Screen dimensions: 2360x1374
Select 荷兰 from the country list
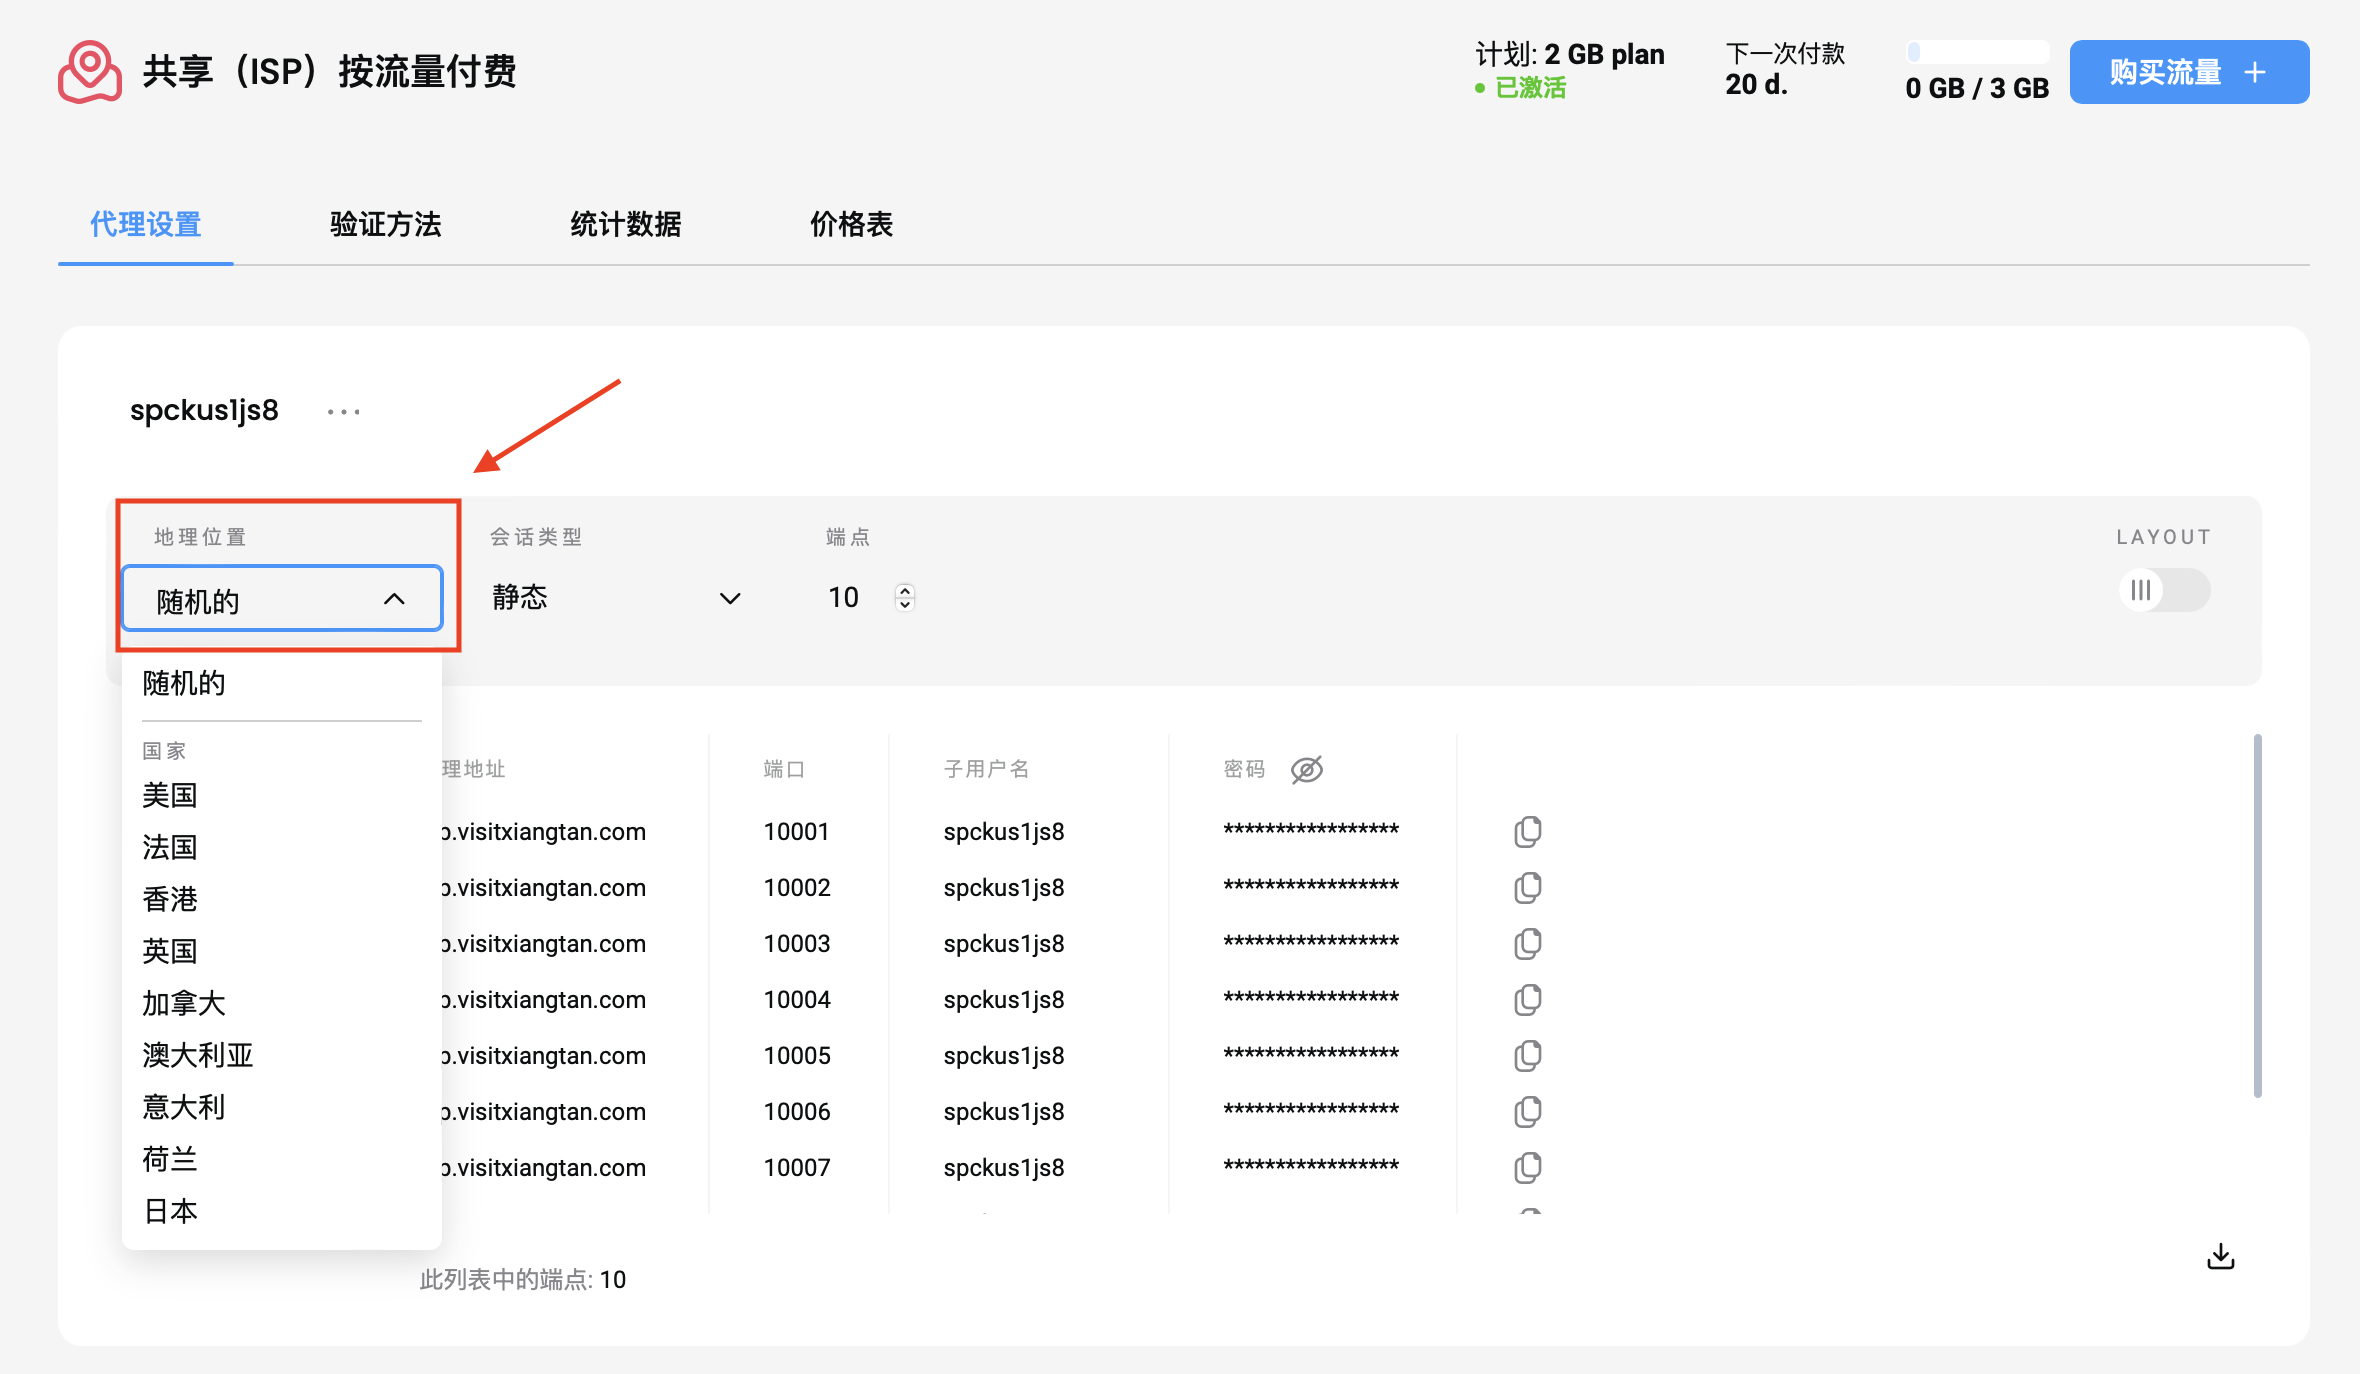point(170,1160)
